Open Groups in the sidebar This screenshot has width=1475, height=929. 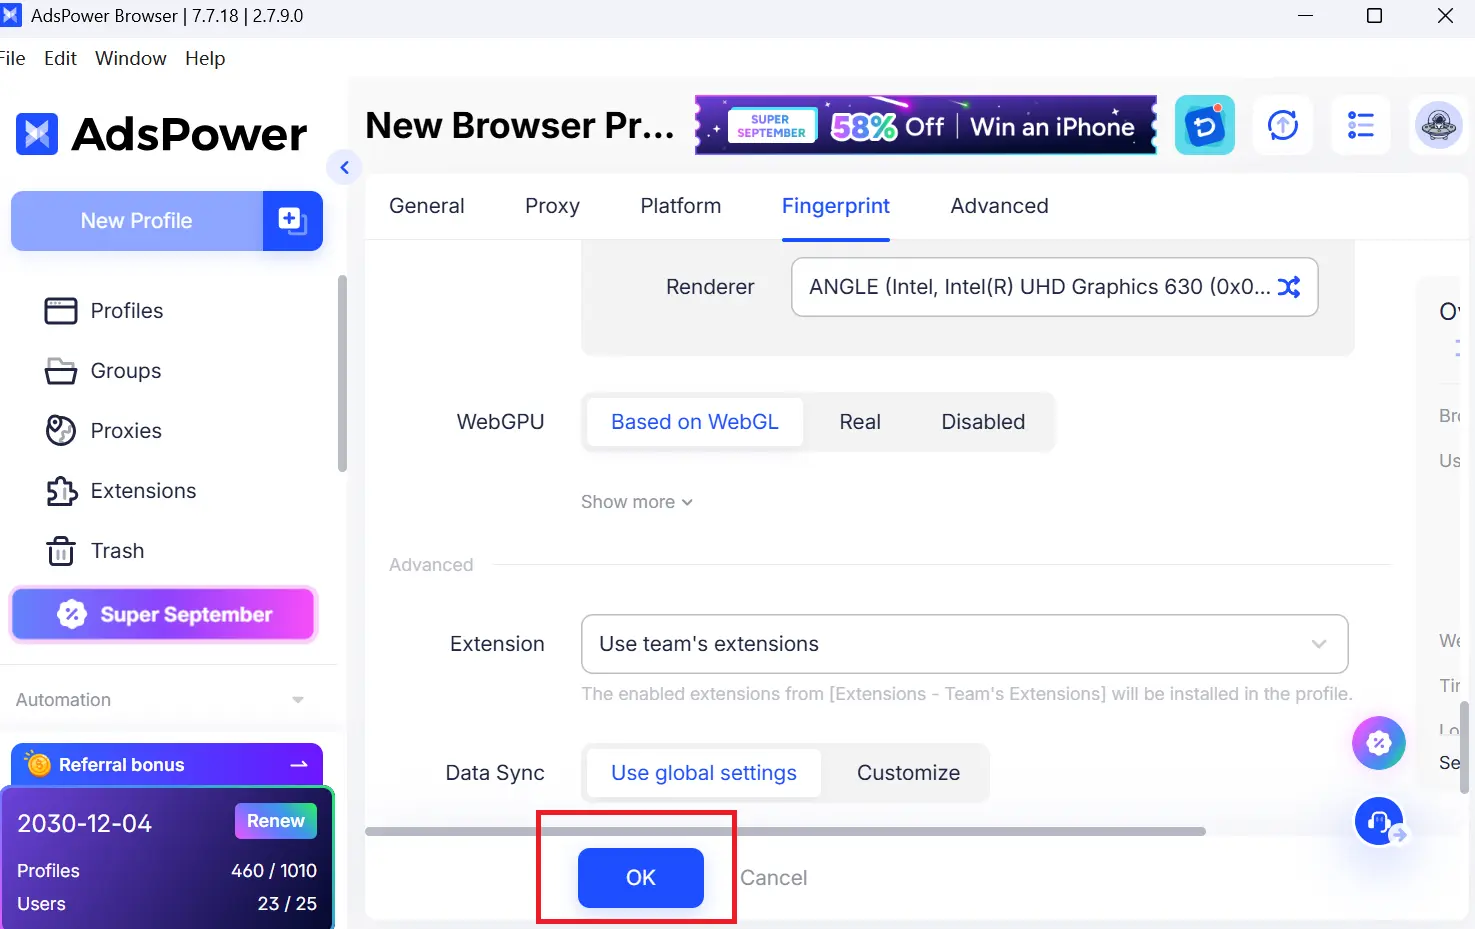[x=126, y=371]
